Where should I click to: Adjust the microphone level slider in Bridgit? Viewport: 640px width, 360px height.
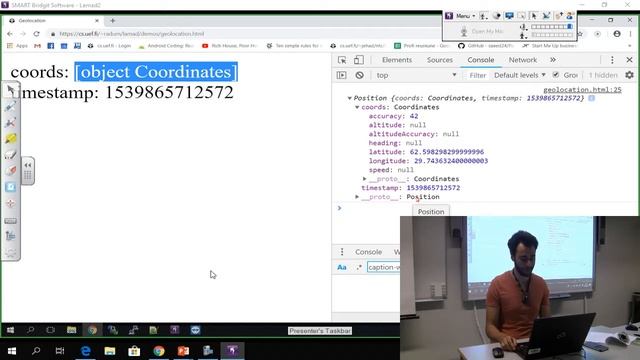(x=551, y=27)
